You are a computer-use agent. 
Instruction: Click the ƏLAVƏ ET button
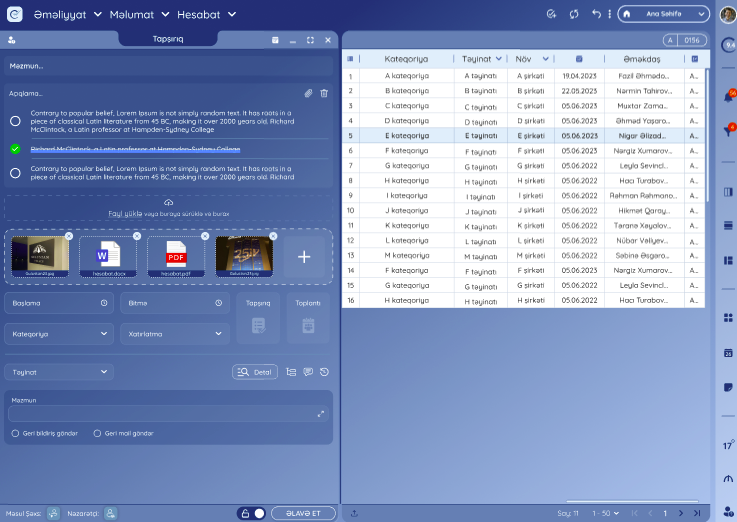tap(303, 513)
